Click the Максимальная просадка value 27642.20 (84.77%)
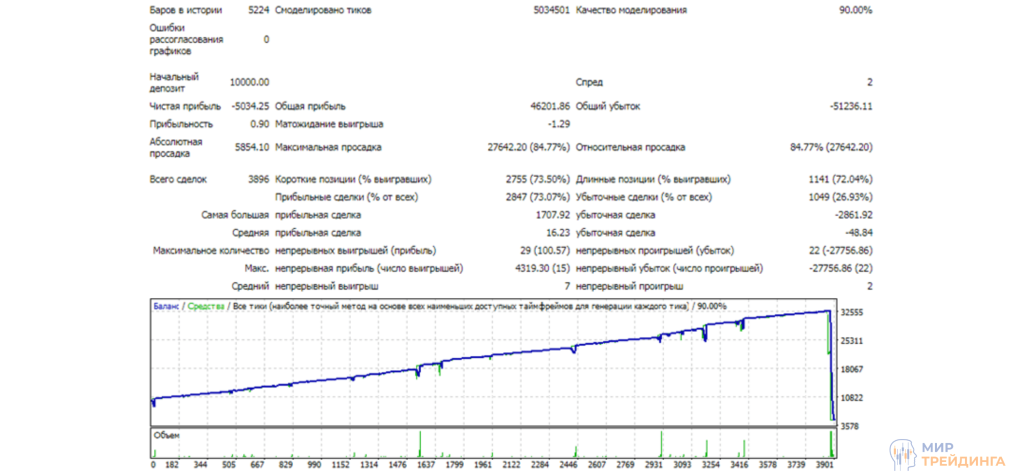Viewport: 1024px width, 473px height. [x=528, y=148]
